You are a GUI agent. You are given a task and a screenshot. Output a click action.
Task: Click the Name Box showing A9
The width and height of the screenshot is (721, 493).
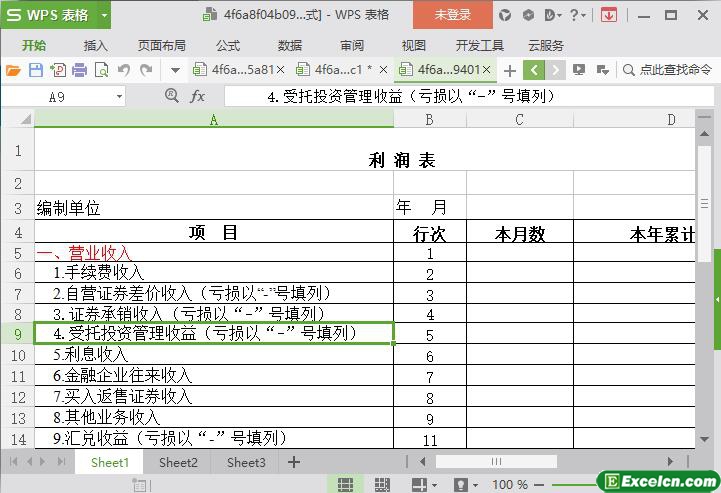click(x=57, y=97)
